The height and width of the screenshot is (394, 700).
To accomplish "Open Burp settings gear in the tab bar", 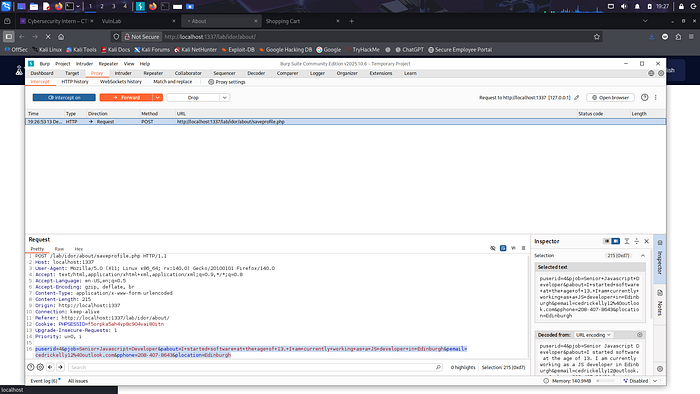I will click(x=661, y=73).
